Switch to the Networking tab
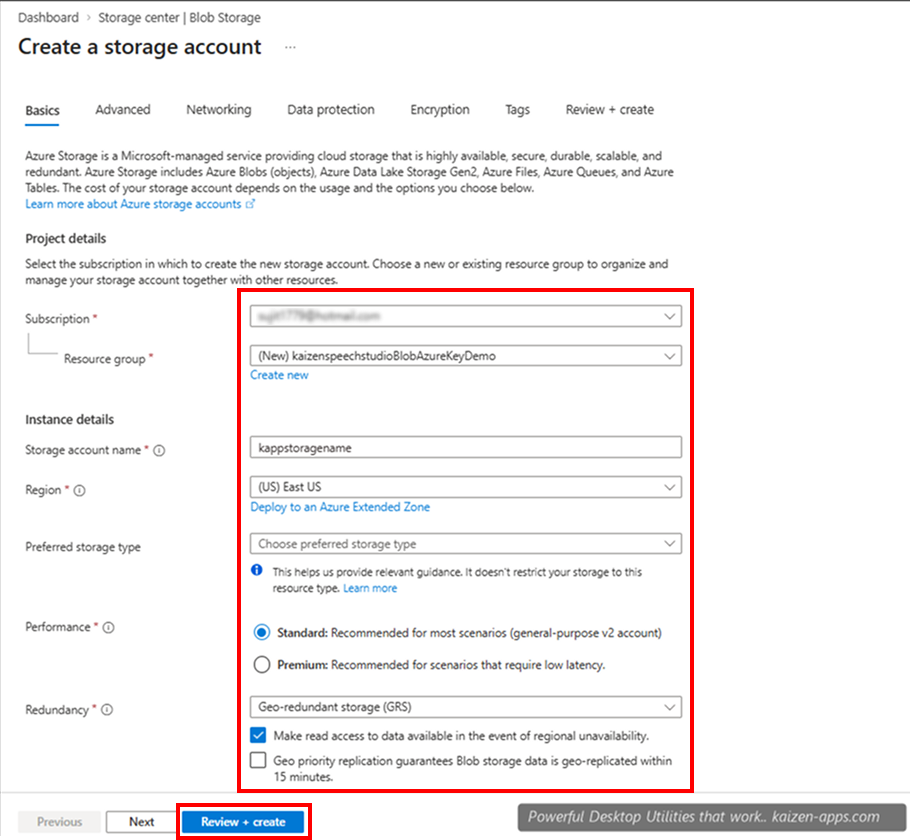Image resolution: width=910 pixels, height=840 pixels. (x=218, y=109)
